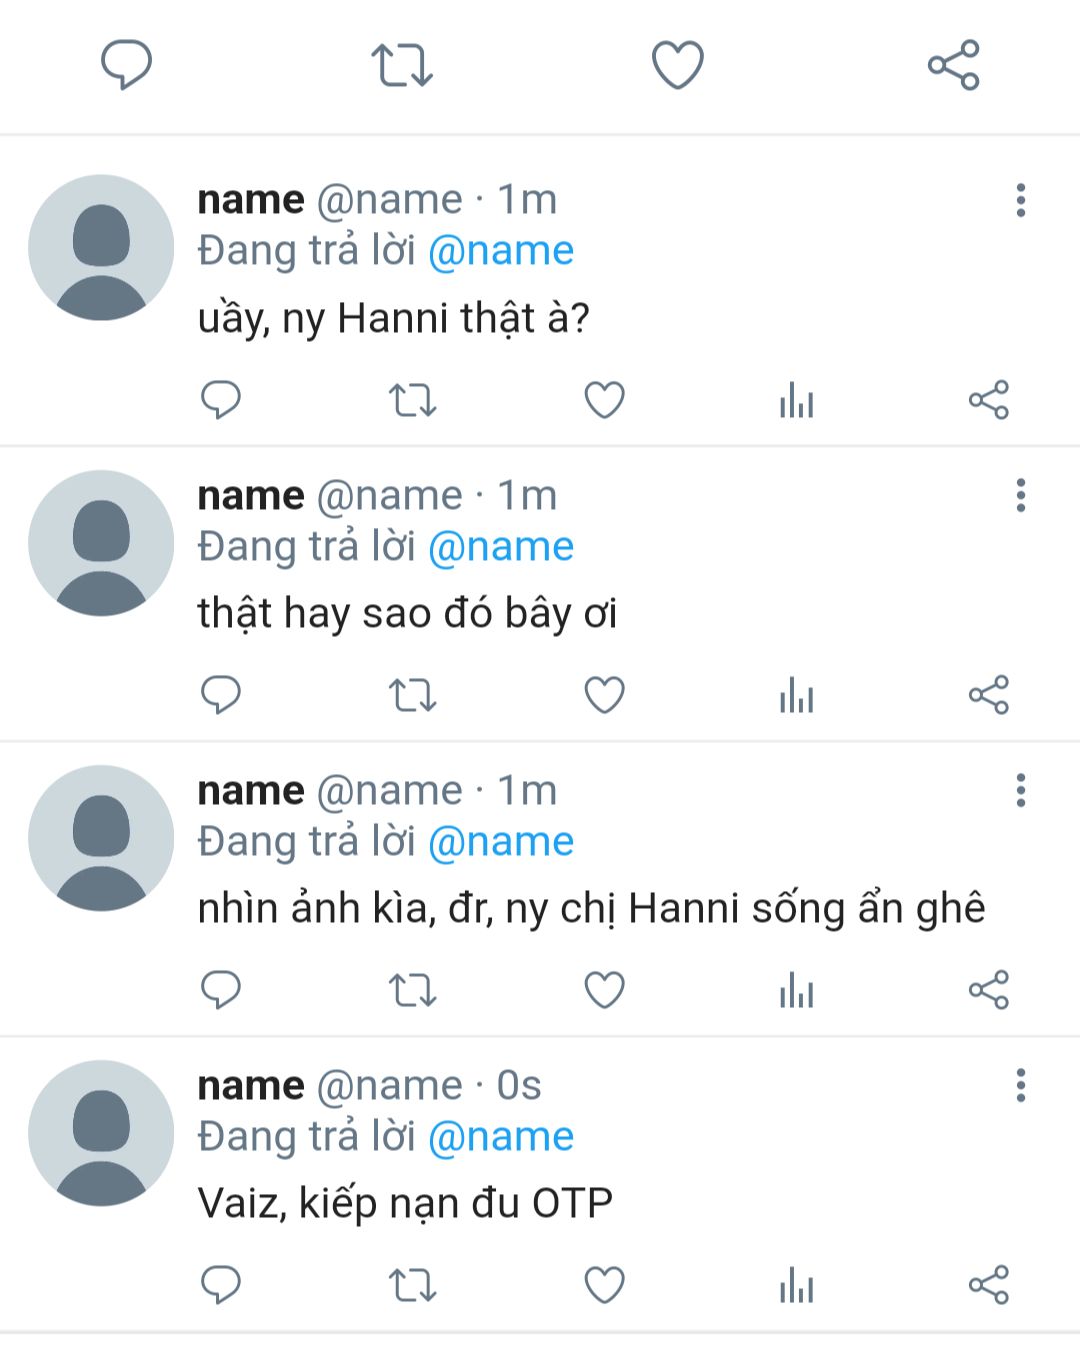This screenshot has width=1080, height=1350.
Task: Open @name mention link in "Vaiz, kiếp nạn" reply
Action: (500, 1137)
